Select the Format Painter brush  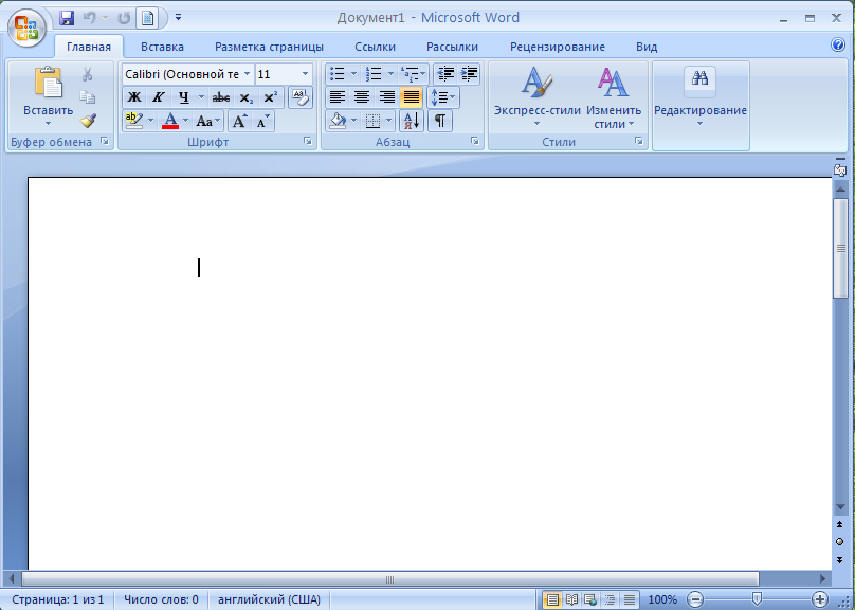88,120
